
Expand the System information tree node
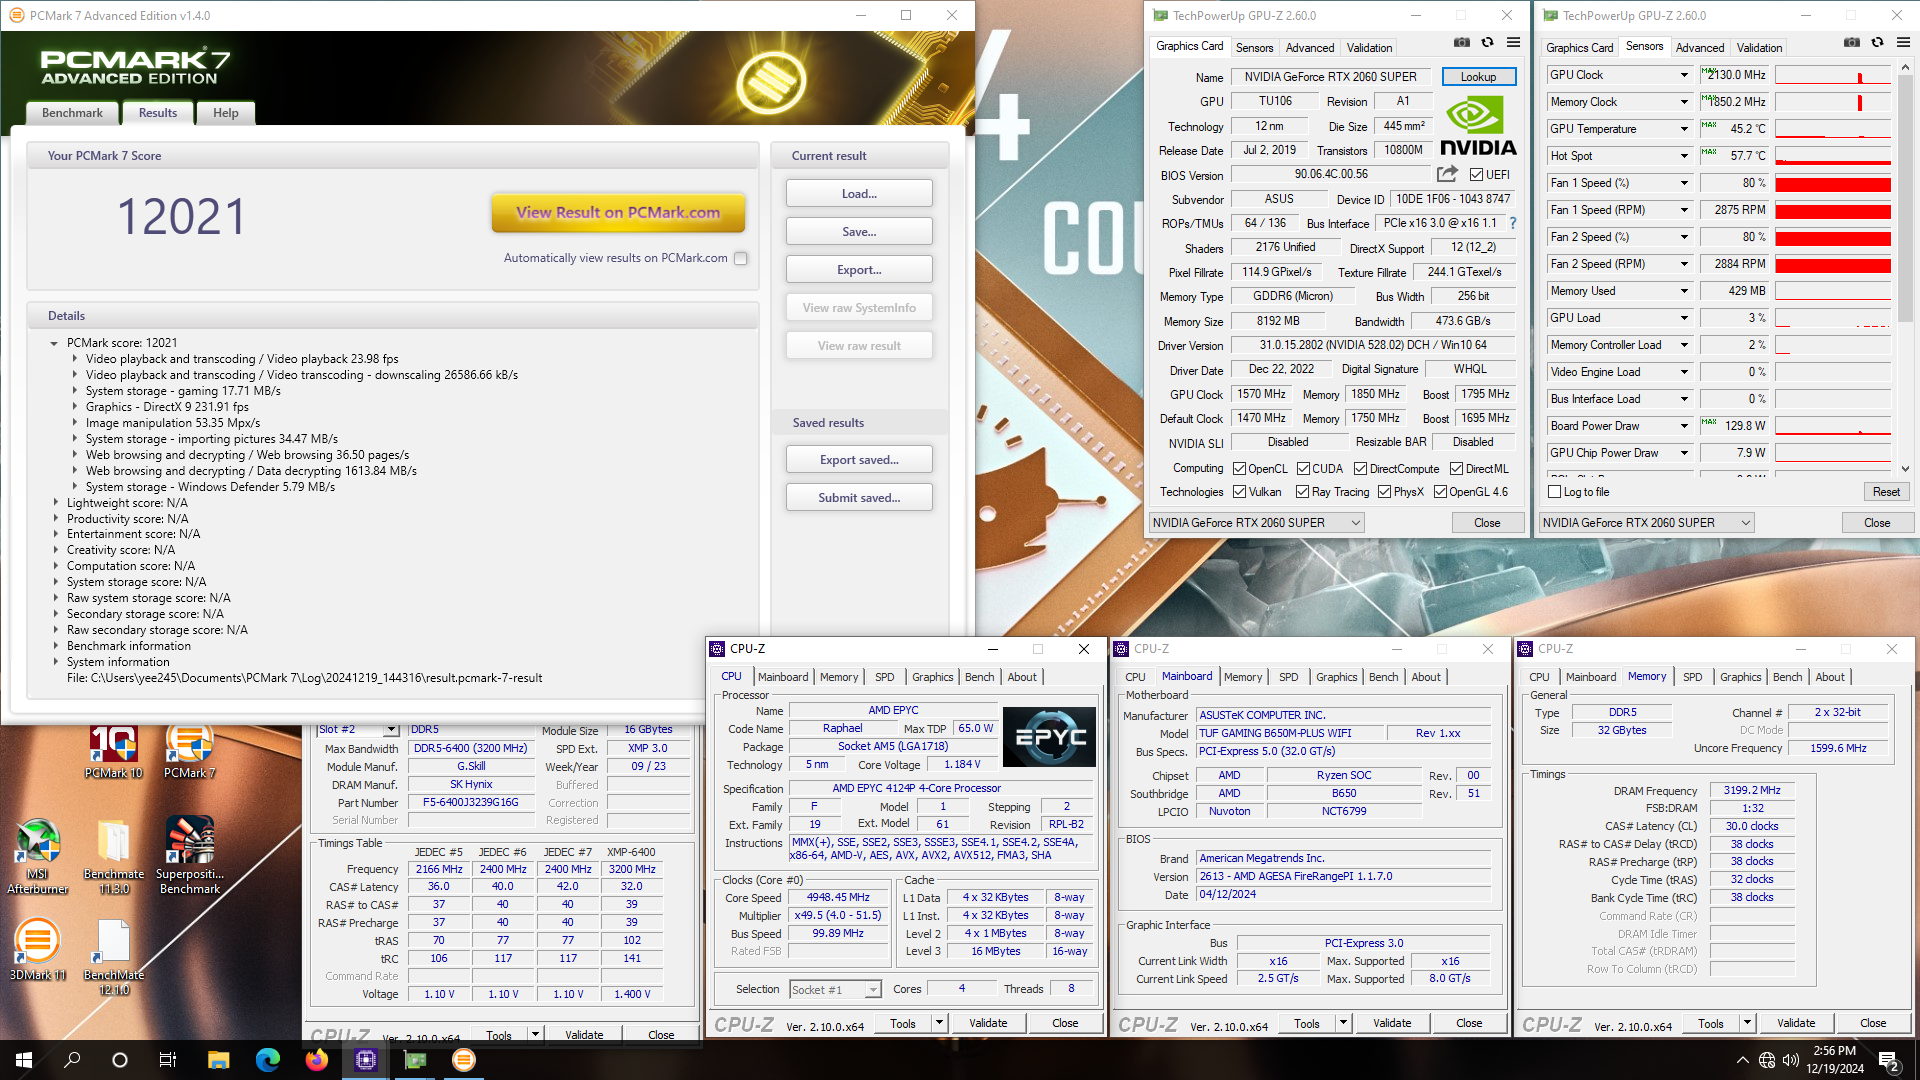(55, 662)
